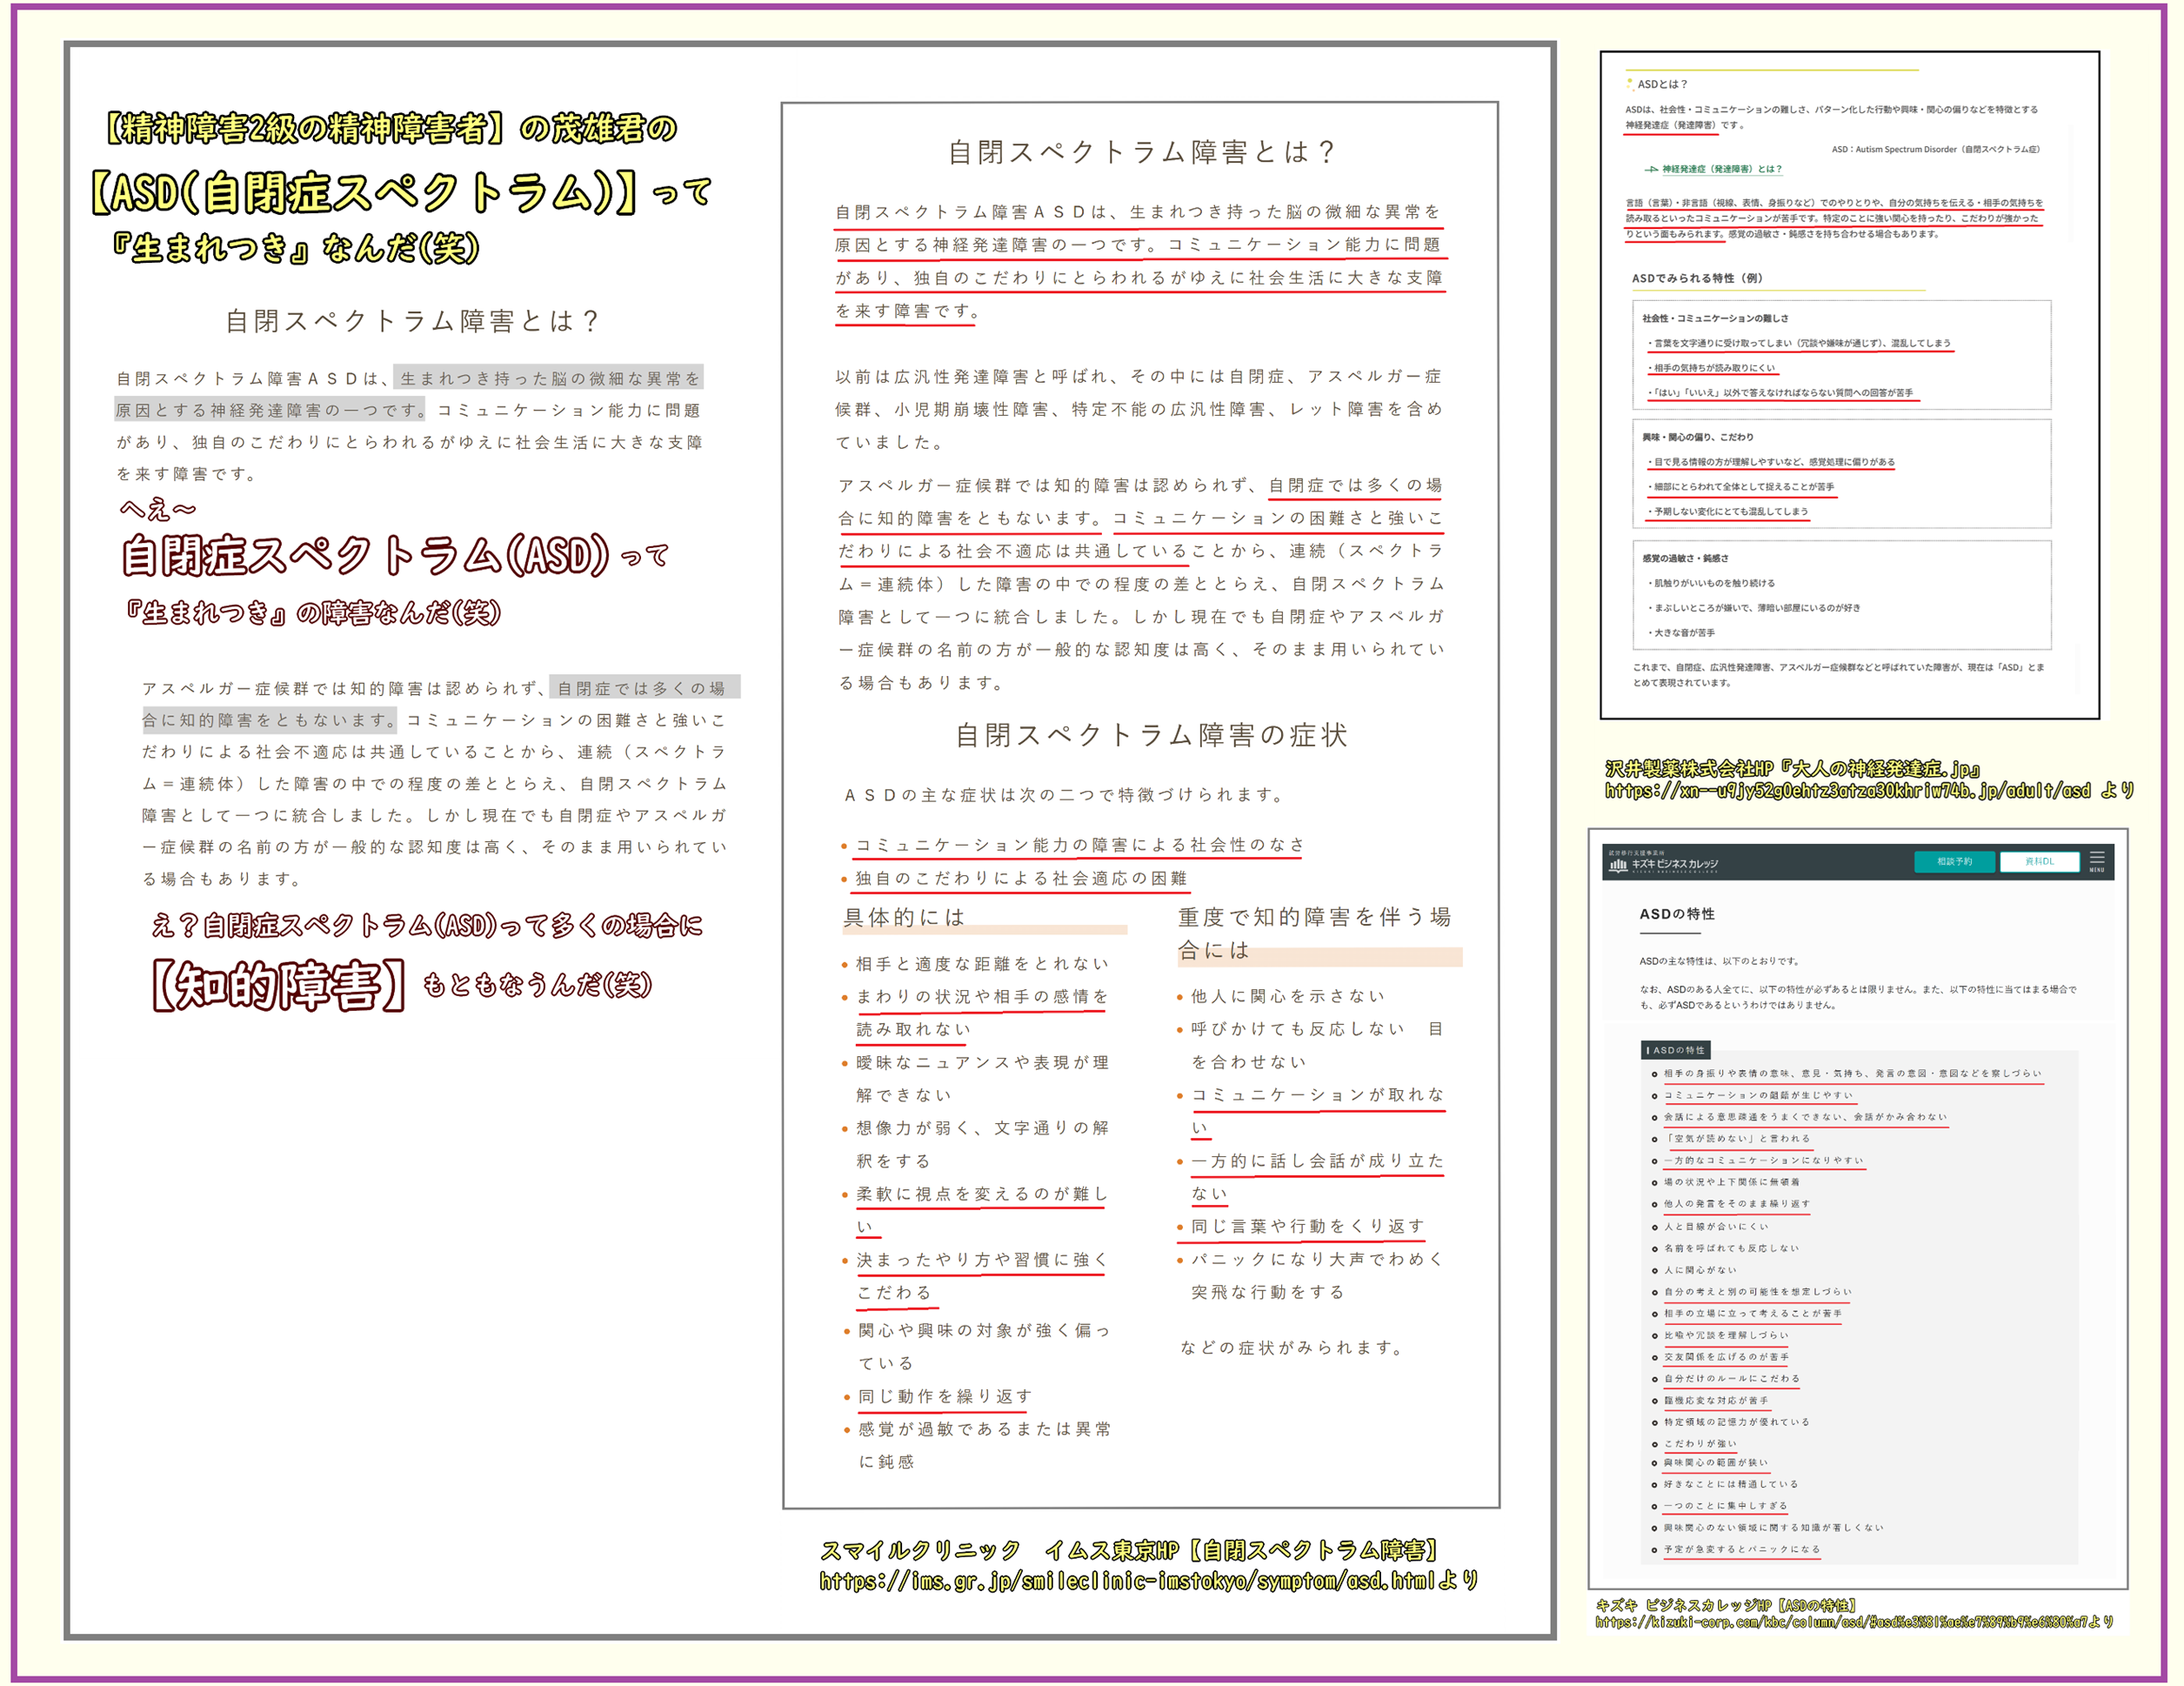Screen dimensions: 2184x1686
Task: Click the dotted icon beside ASDとは？ heading
Action: tap(1630, 84)
